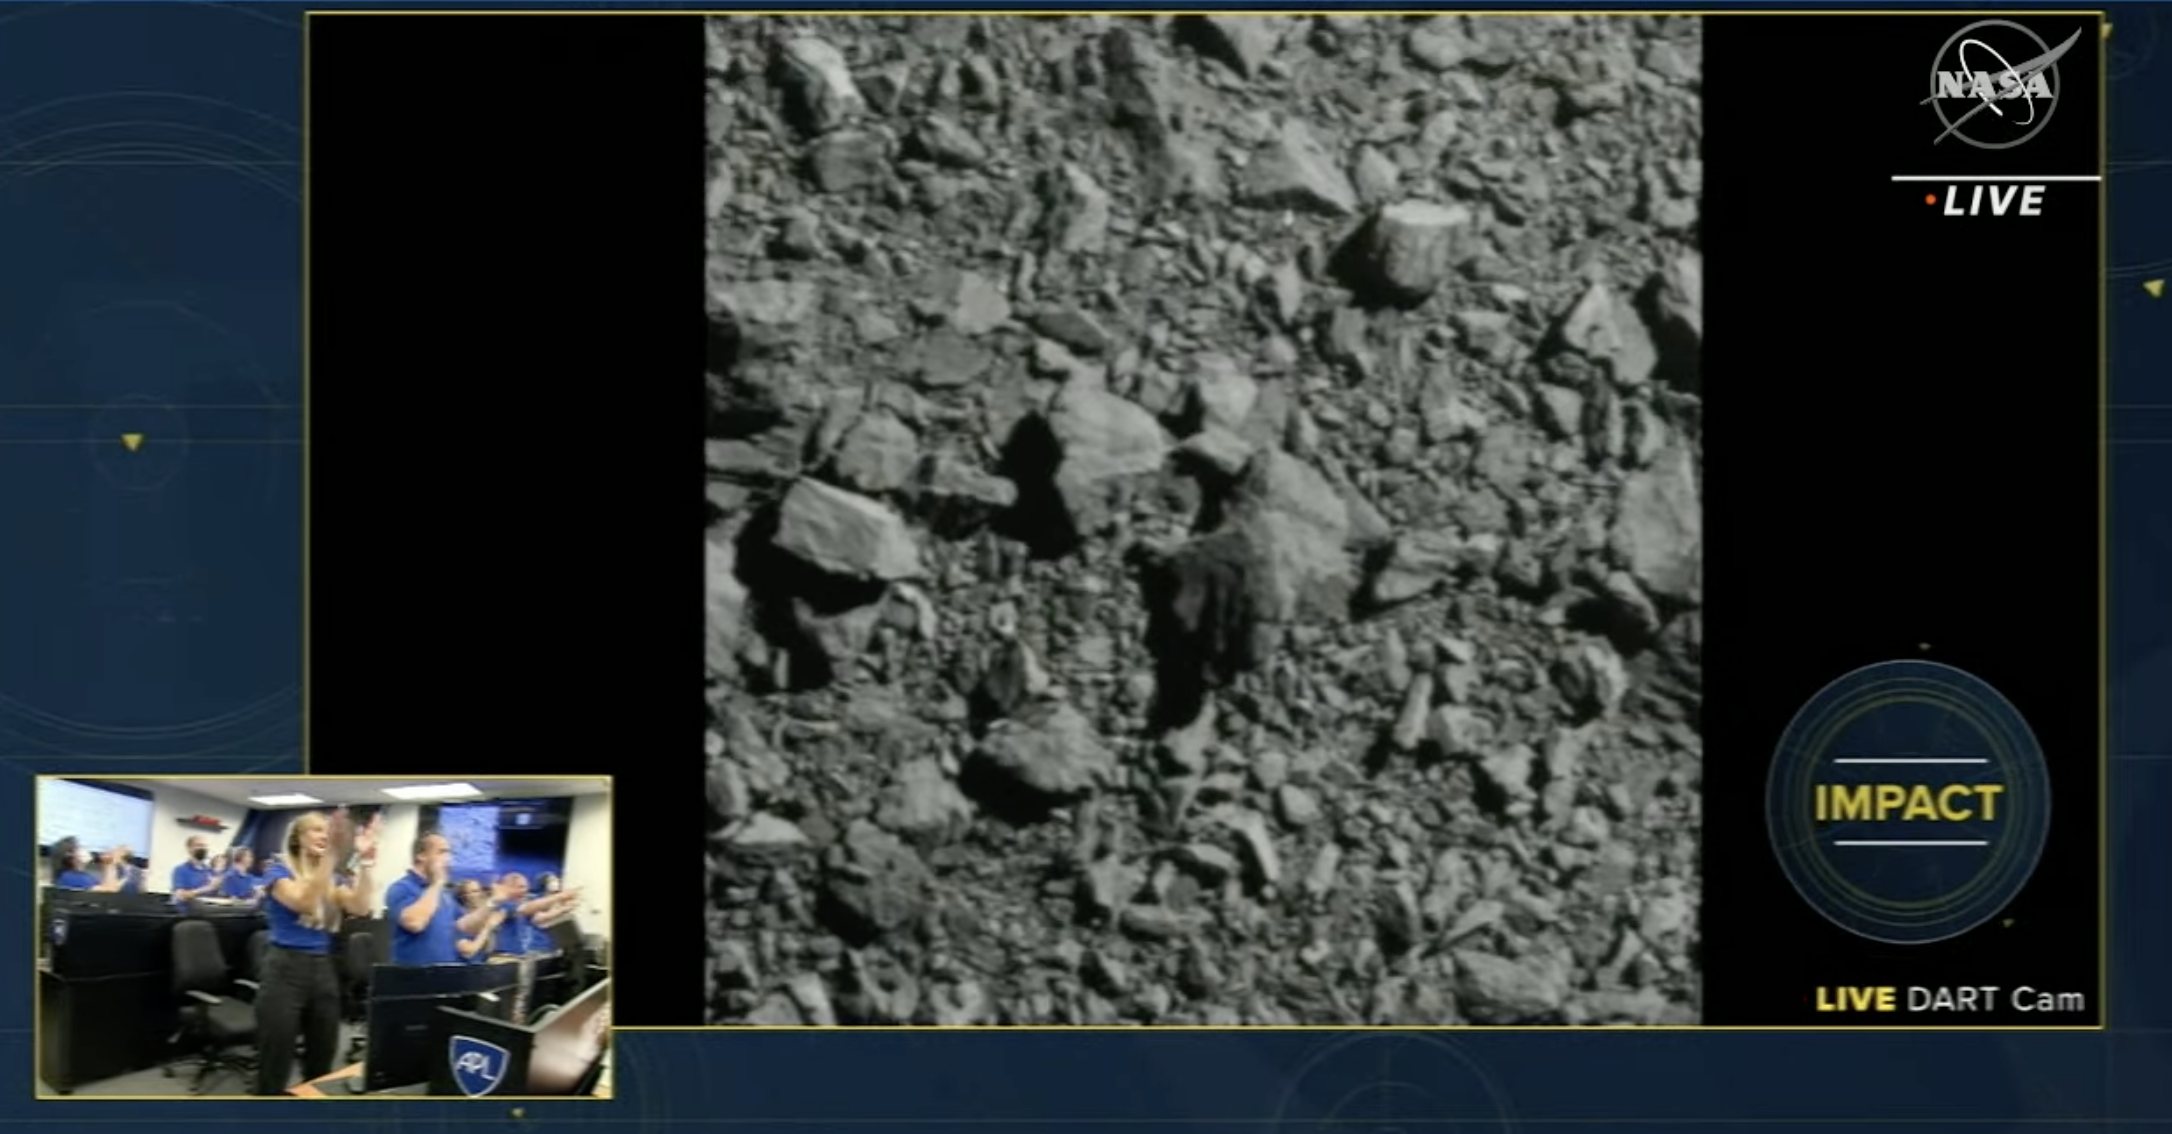Click yellow triangle marker at far right edge
Viewport: 2172px width, 1134px height.
tap(2153, 288)
